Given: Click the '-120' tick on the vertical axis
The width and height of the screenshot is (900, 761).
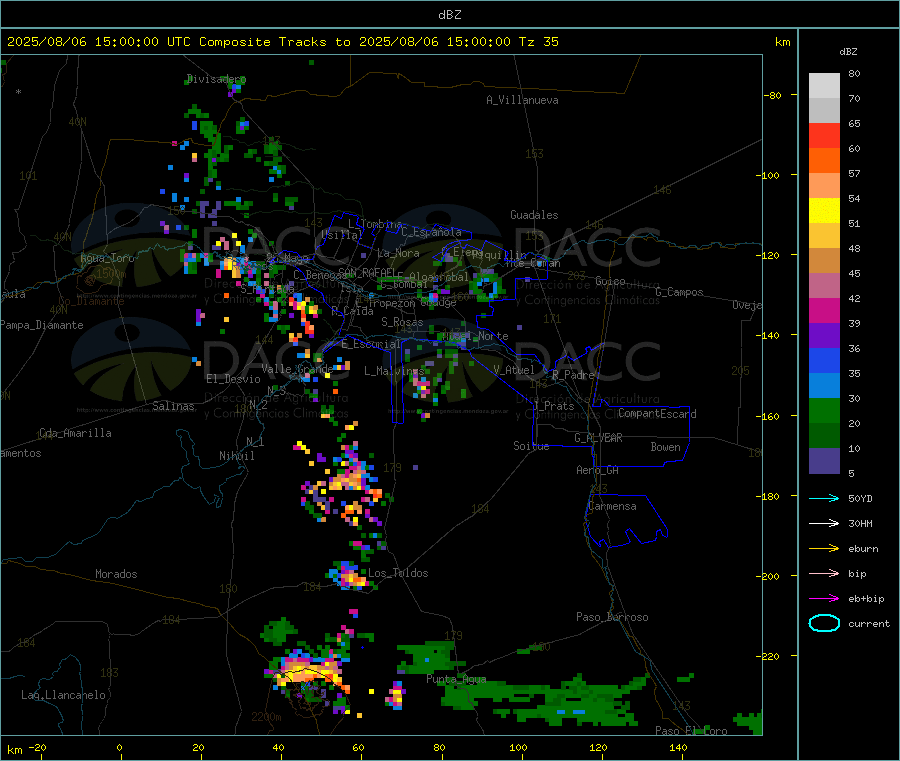Looking at the screenshot, I should pyautogui.click(x=770, y=255).
